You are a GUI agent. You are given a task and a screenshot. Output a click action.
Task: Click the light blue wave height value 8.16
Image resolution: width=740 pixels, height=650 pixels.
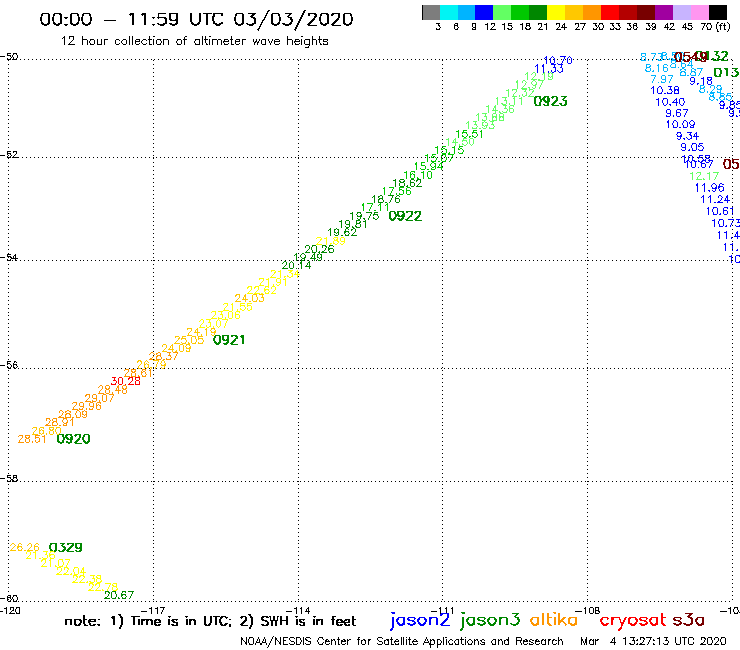click(656, 68)
